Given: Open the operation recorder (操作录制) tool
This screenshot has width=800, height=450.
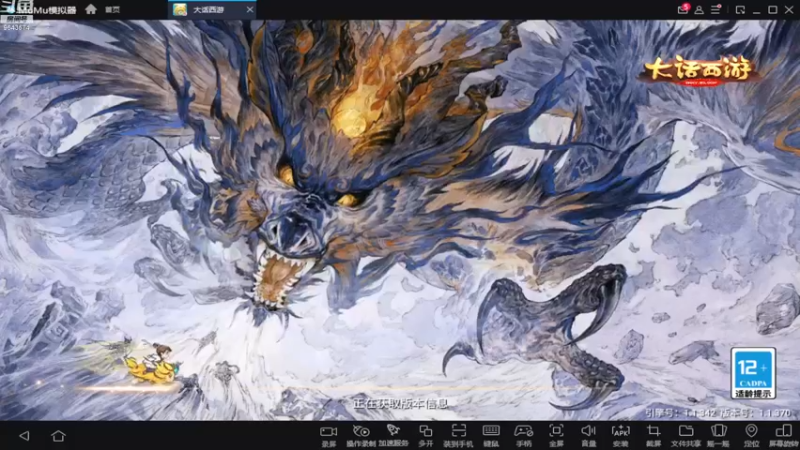Looking at the screenshot, I should pyautogui.click(x=361, y=436).
